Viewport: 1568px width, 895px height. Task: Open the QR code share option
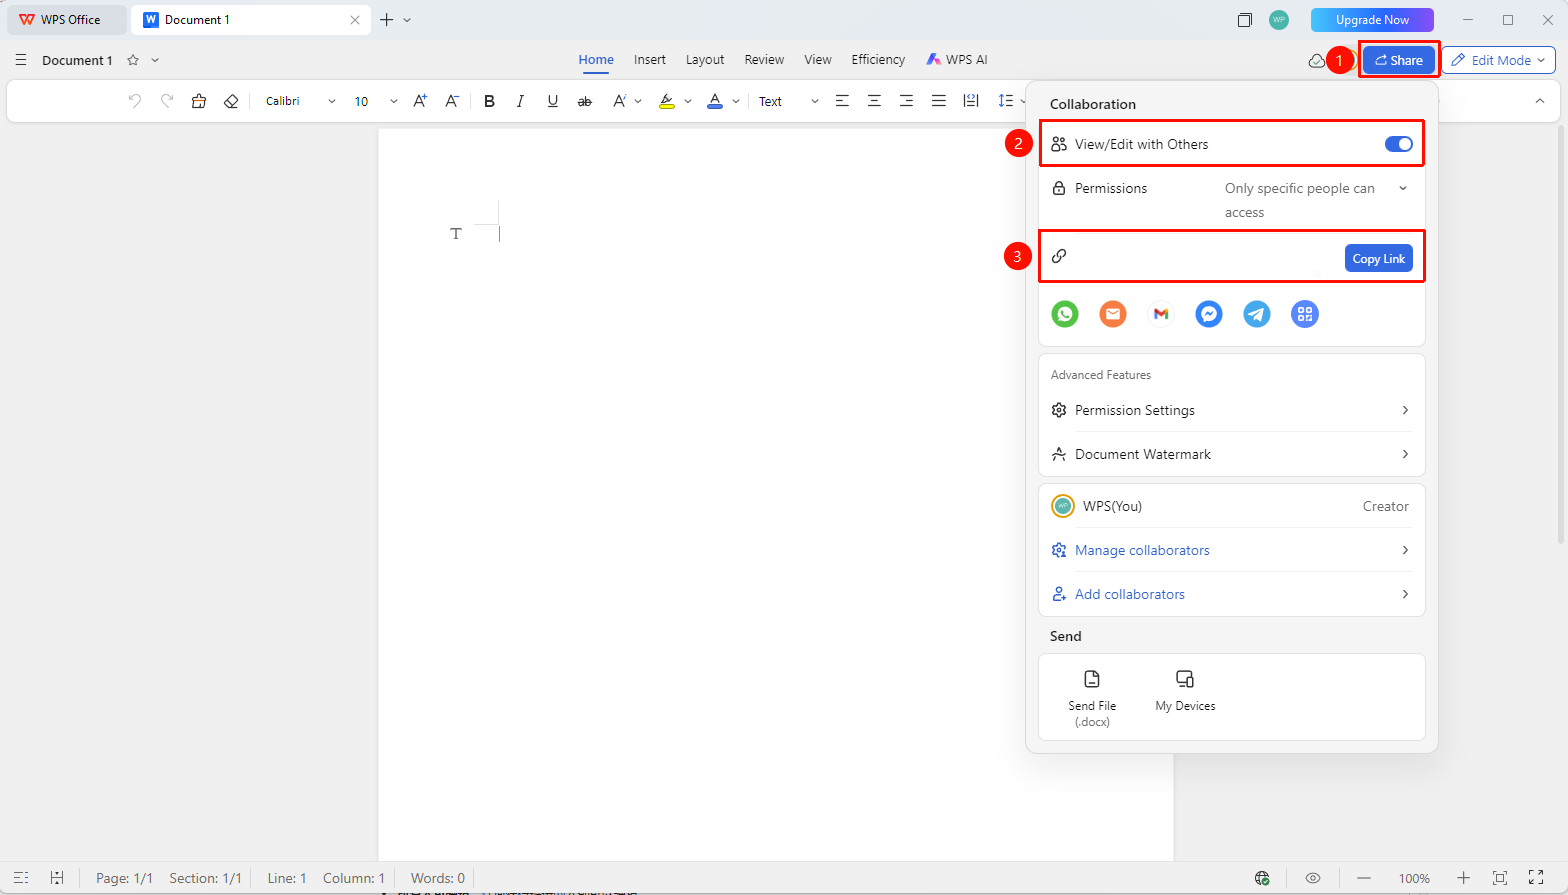point(1305,314)
